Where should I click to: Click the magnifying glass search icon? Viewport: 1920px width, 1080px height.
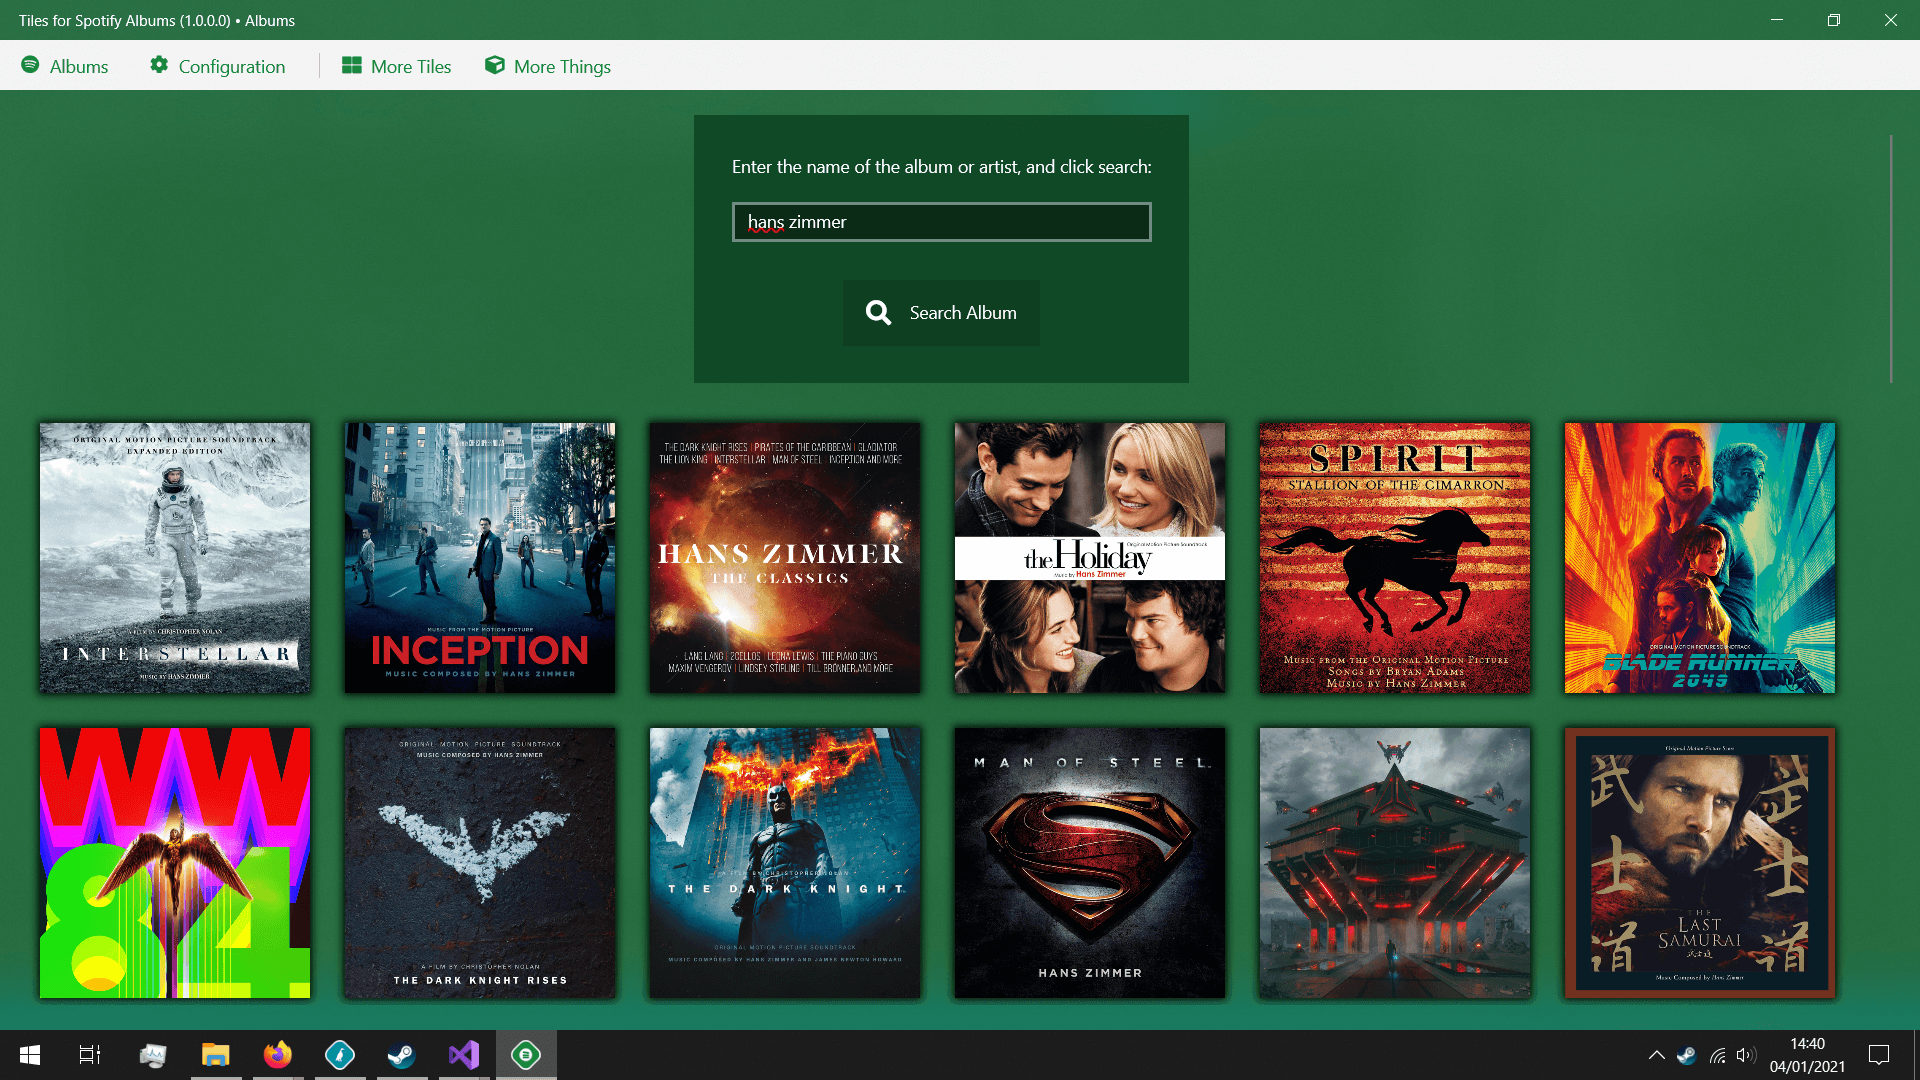tap(878, 312)
